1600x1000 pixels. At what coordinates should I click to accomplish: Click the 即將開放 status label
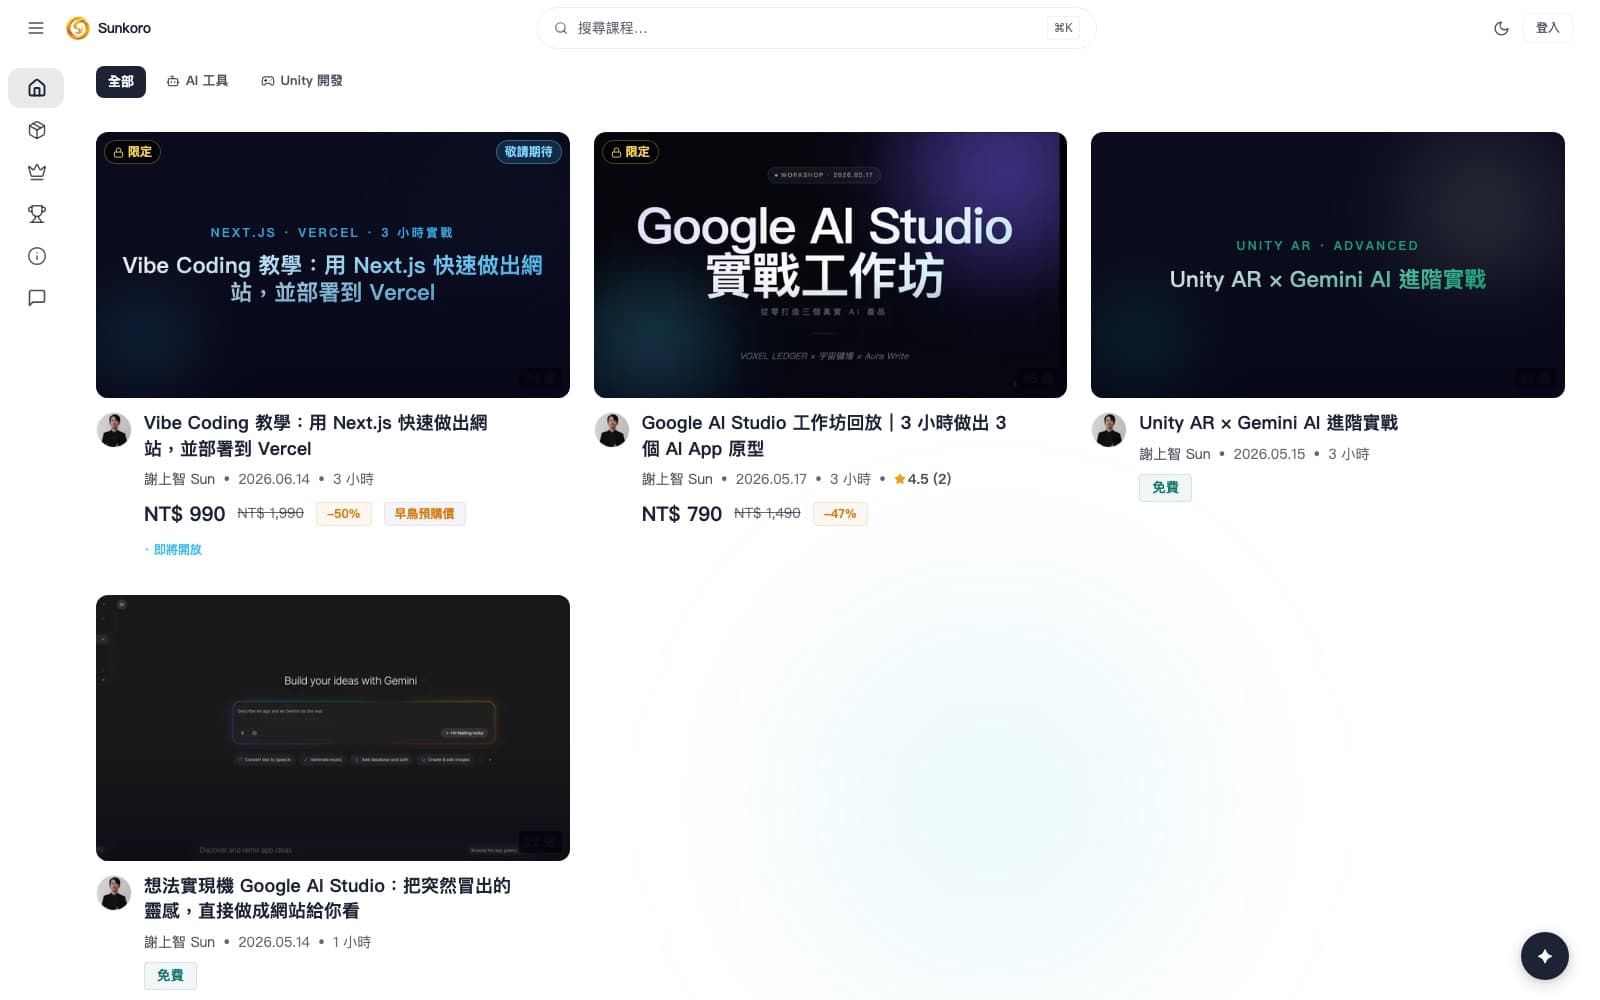(x=174, y=550)
